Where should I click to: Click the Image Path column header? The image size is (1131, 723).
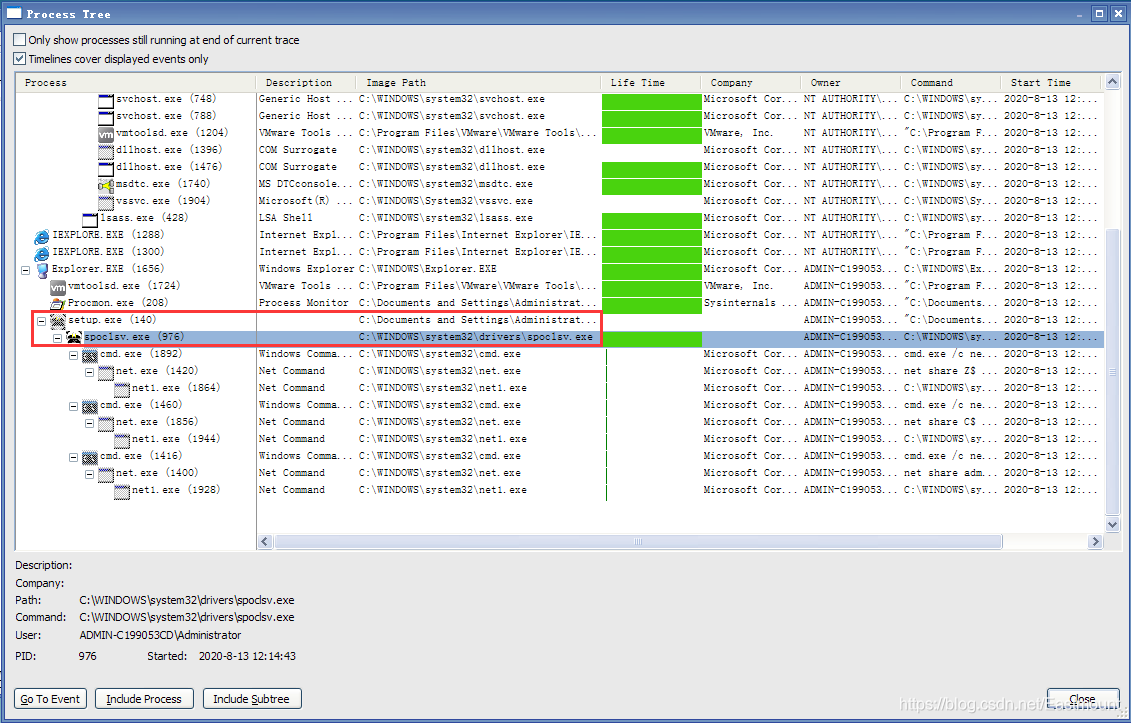(478, 82)
